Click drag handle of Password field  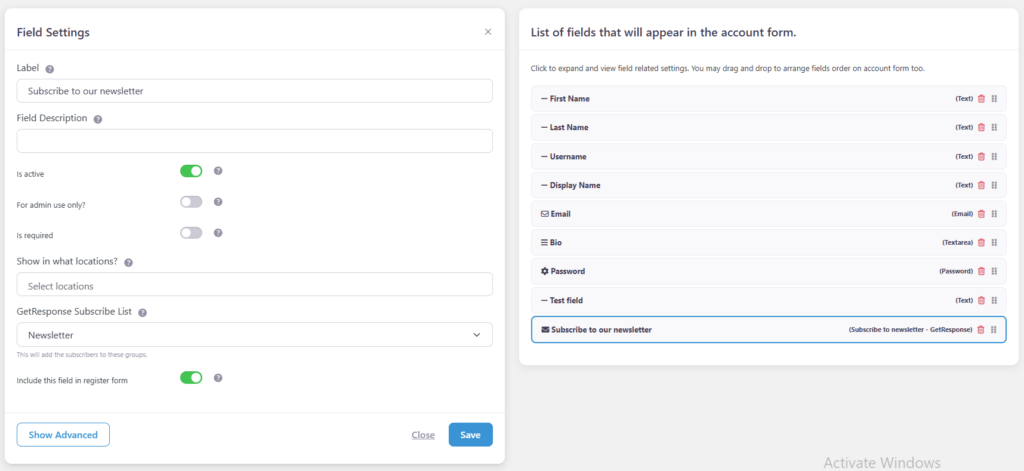point(994,272)
